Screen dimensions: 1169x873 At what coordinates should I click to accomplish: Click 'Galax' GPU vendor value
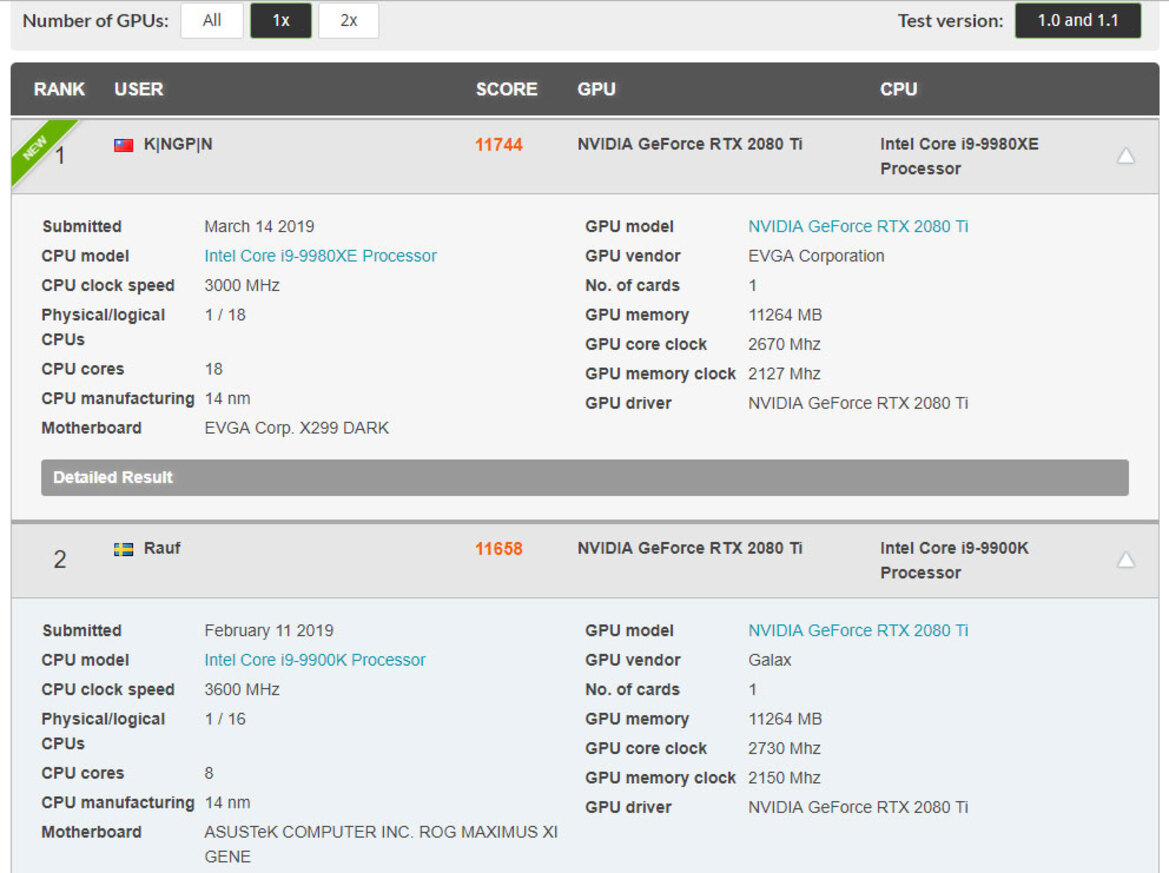click(770, 660)
